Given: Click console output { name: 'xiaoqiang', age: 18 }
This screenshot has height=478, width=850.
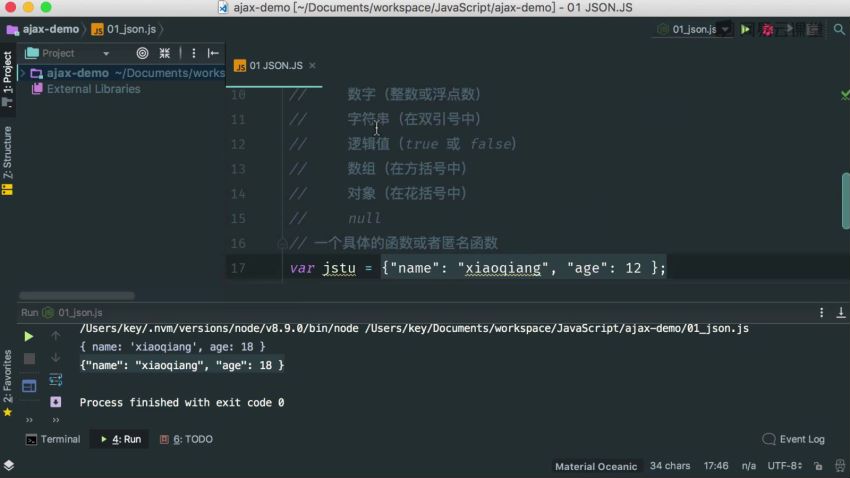Looking at the screenshot, I should click(172, 347).
